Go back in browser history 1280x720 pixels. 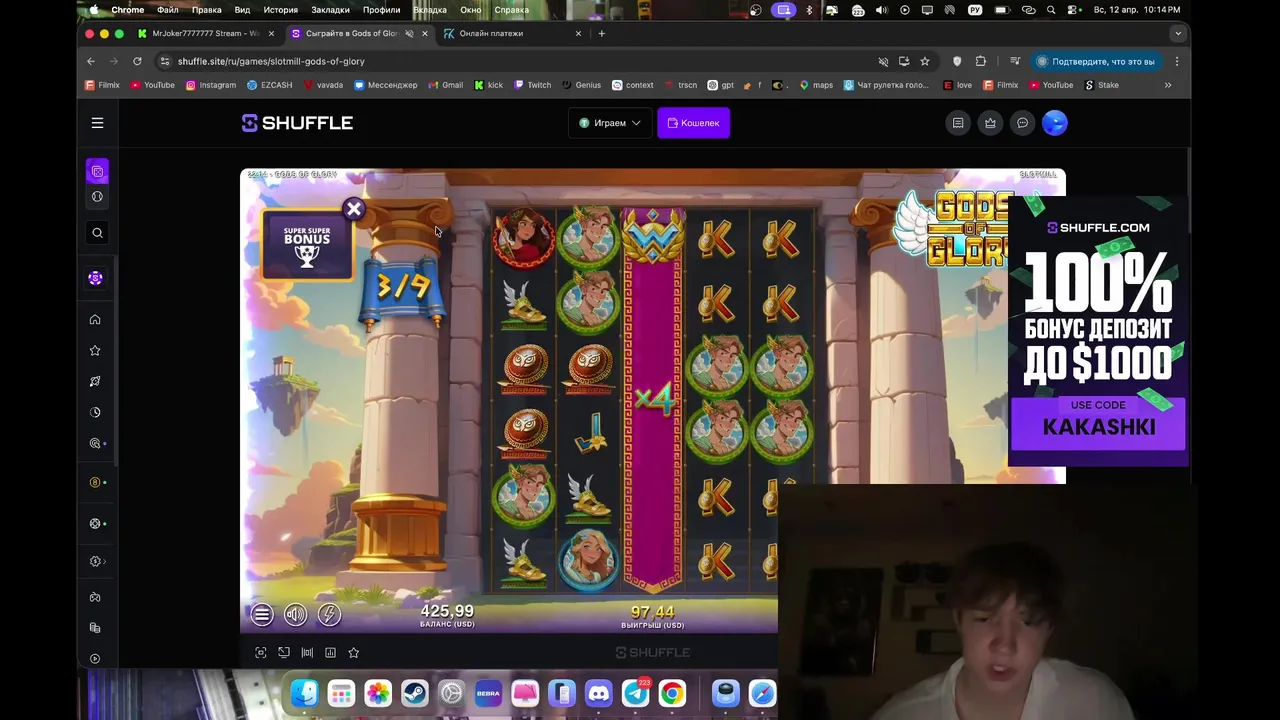tap(91, 61)
